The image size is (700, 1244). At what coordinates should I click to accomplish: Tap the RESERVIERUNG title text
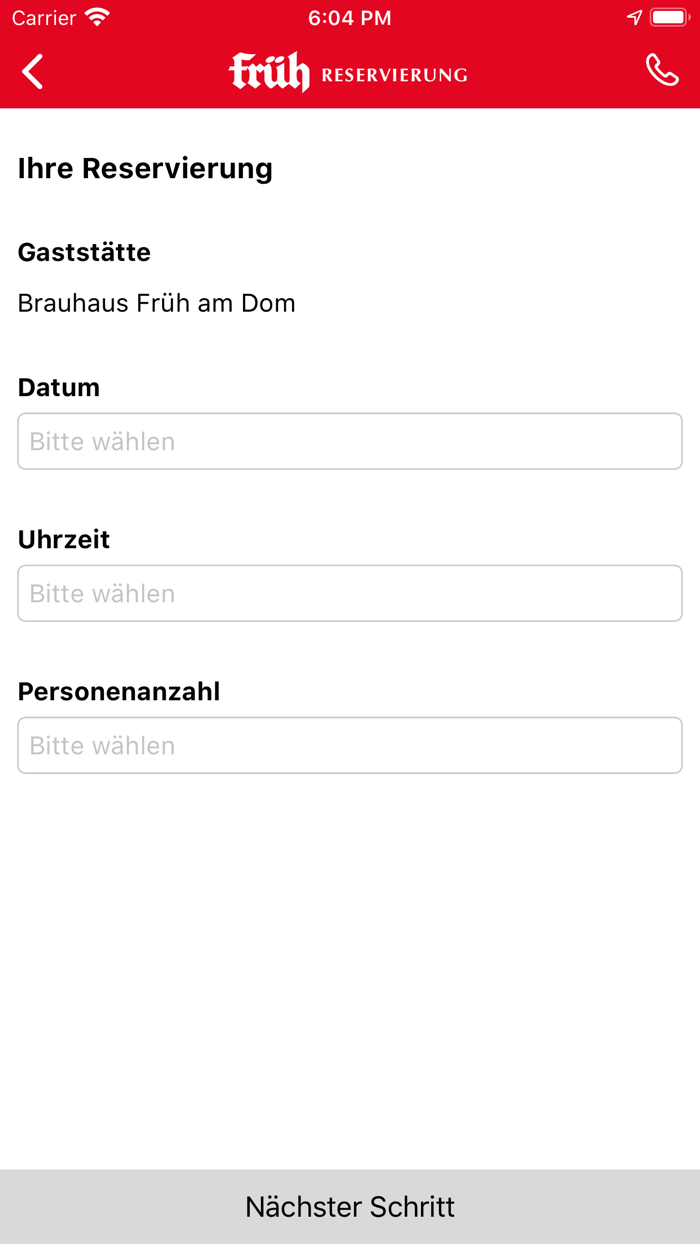pyautogui.click(x=394, y=74)
